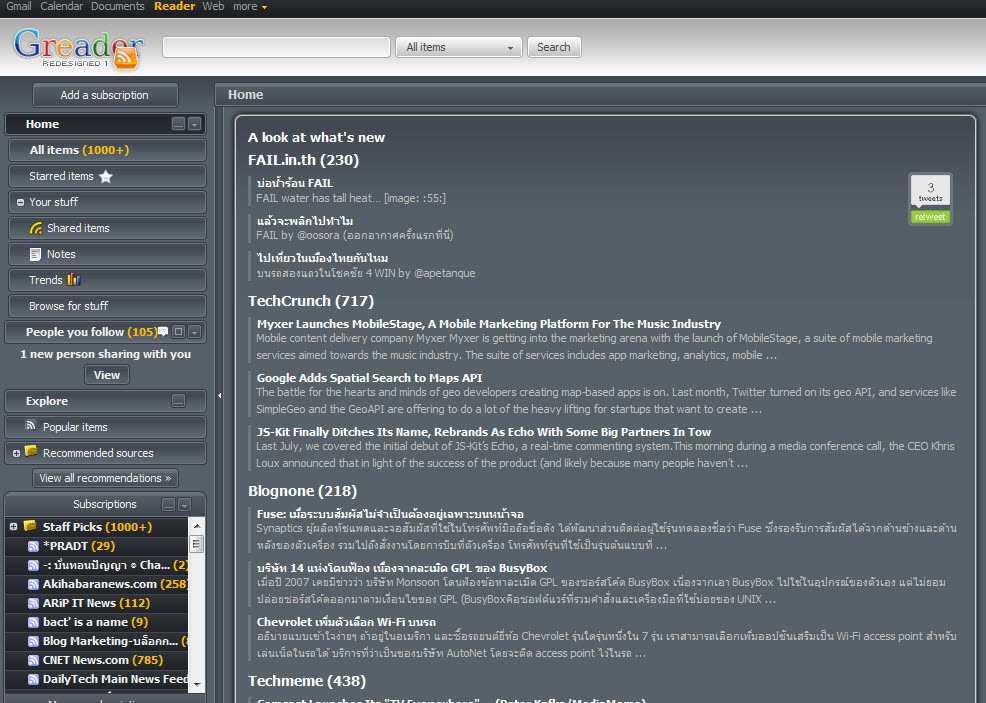Click the feed icon for CNET News.com
Image resolution: width=986 pixels, height=703 pixels.
(x=33, y=660)
